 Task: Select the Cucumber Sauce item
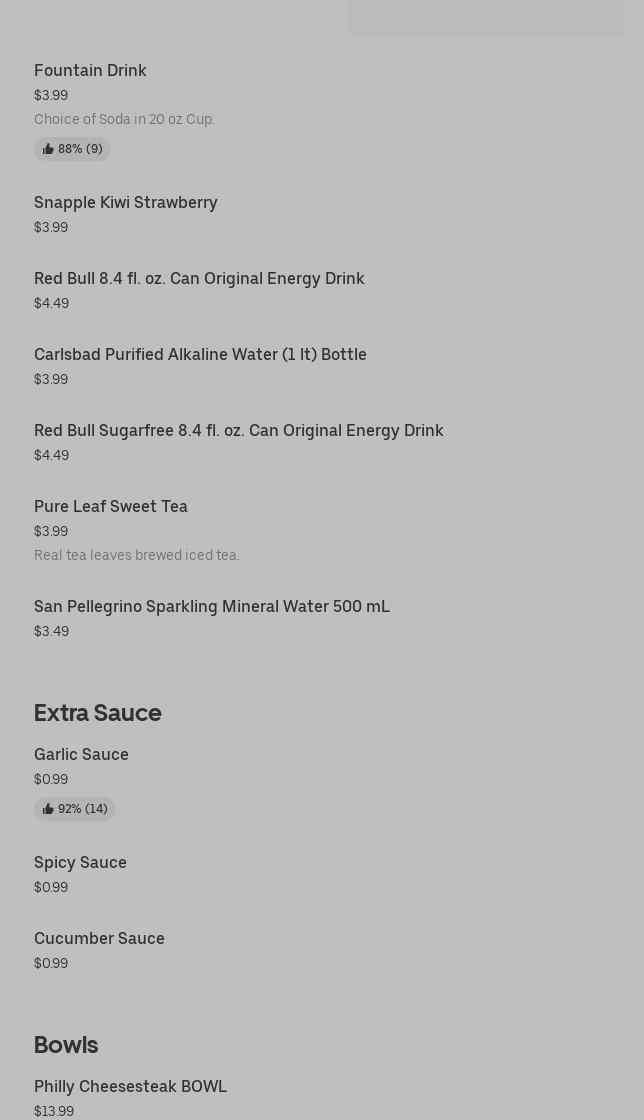(99, 938)
